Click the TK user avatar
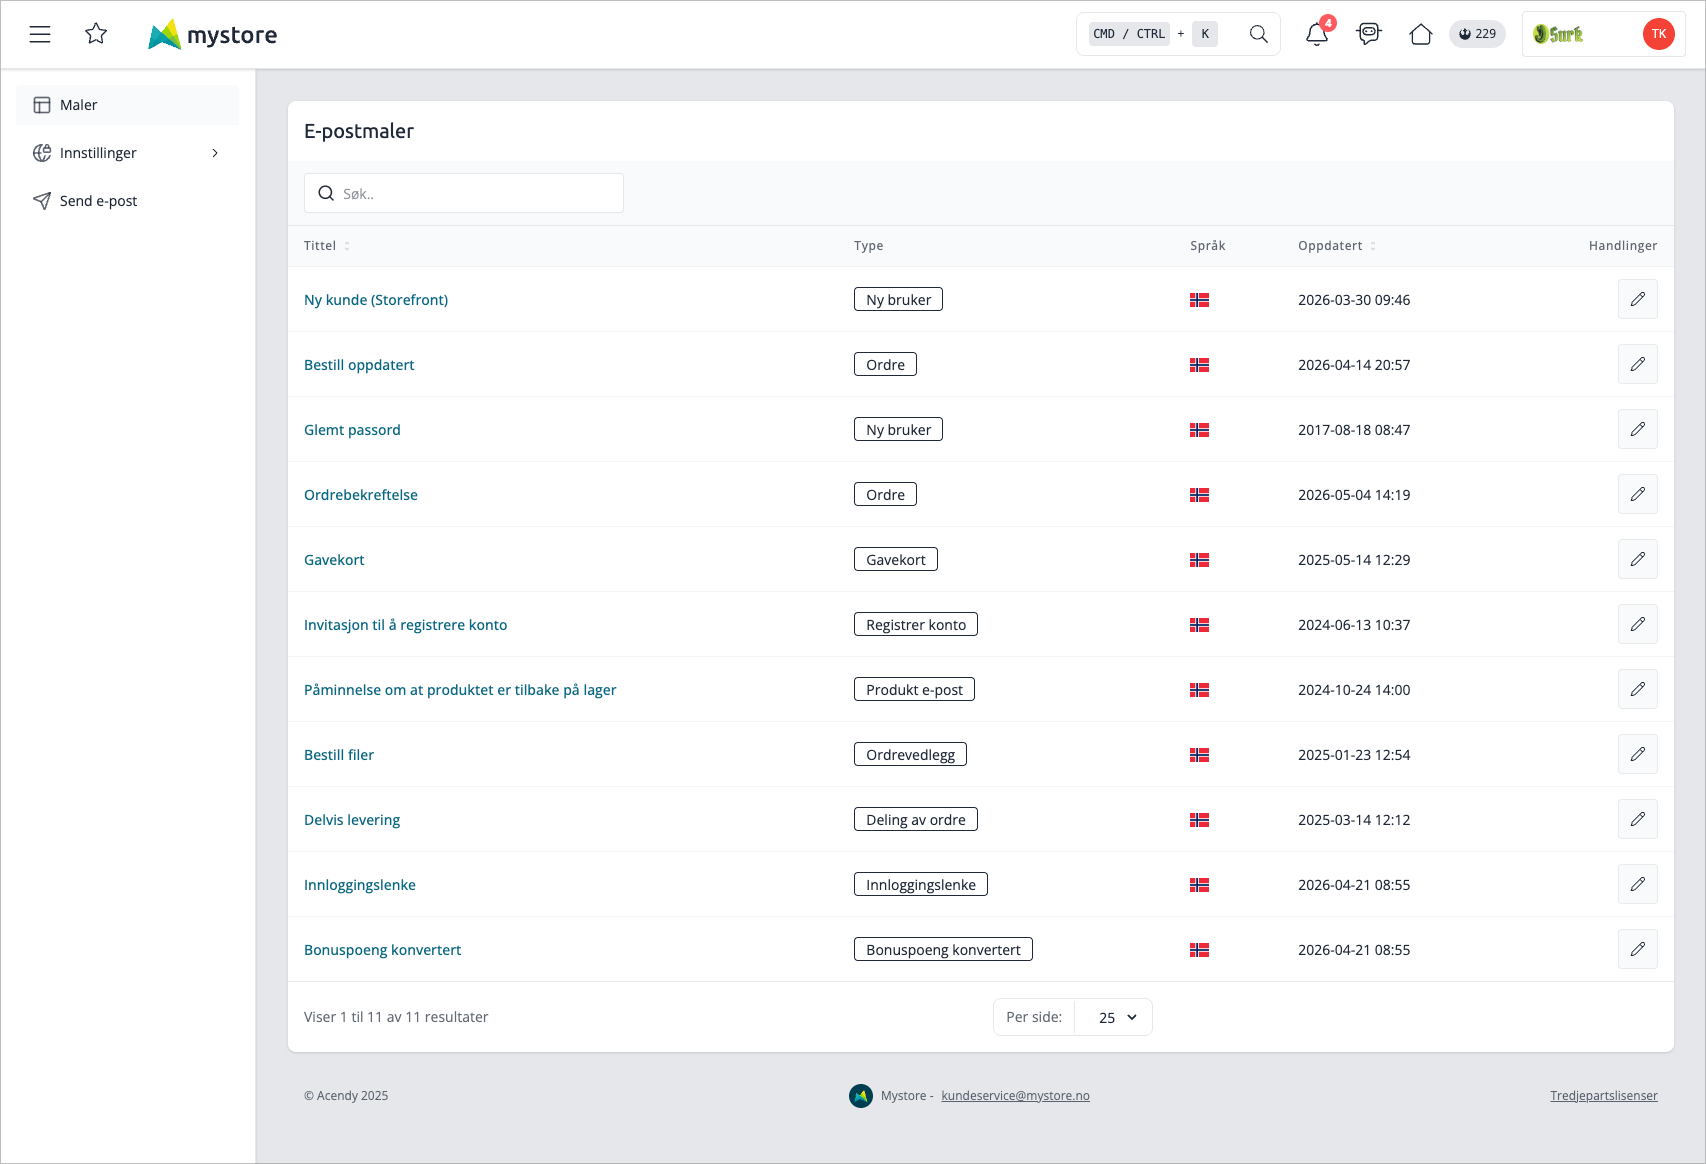Viewport: 1706px width, 1164px height. click(x=1659, y=34)
